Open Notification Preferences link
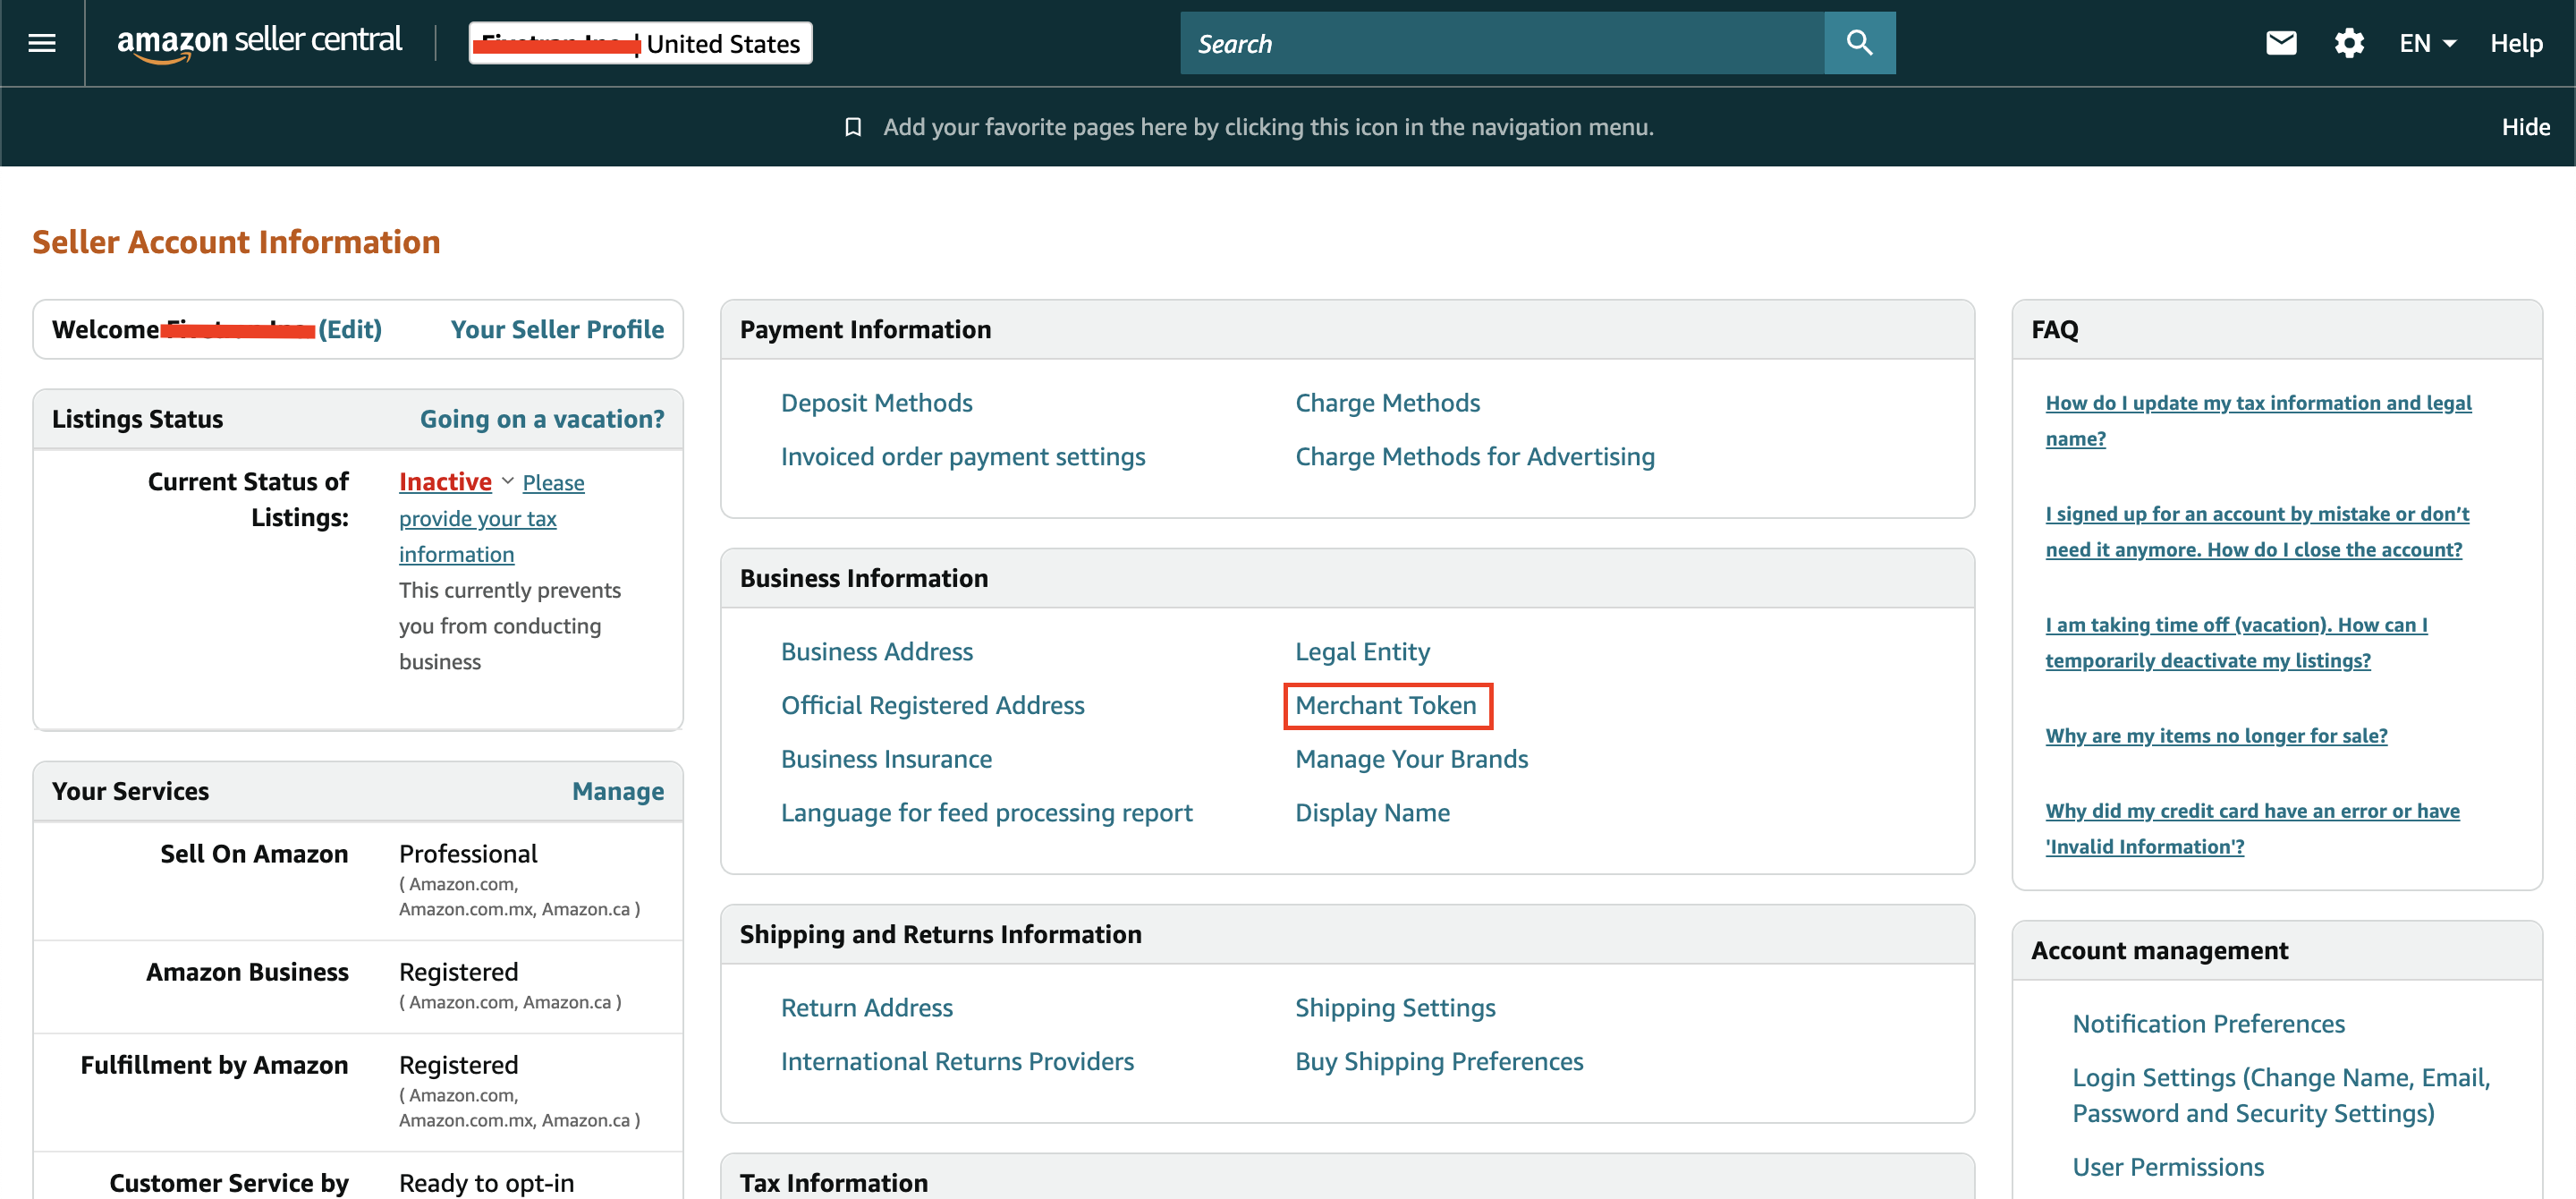The image size is (2576, 1199). pyautogui.click(x=2208, y=1024)
